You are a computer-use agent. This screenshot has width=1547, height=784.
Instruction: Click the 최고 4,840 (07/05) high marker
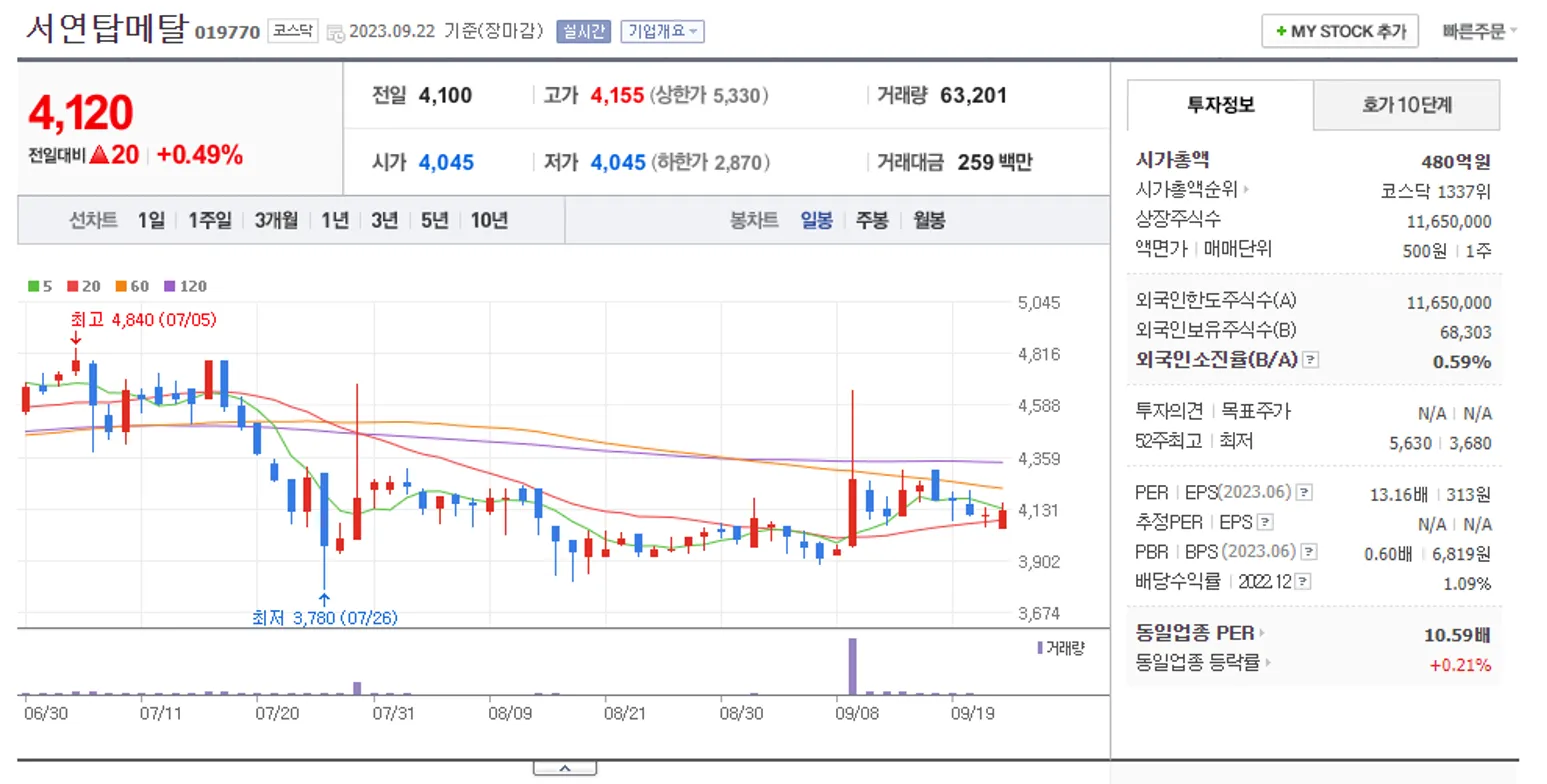click(x=143, y=320)
